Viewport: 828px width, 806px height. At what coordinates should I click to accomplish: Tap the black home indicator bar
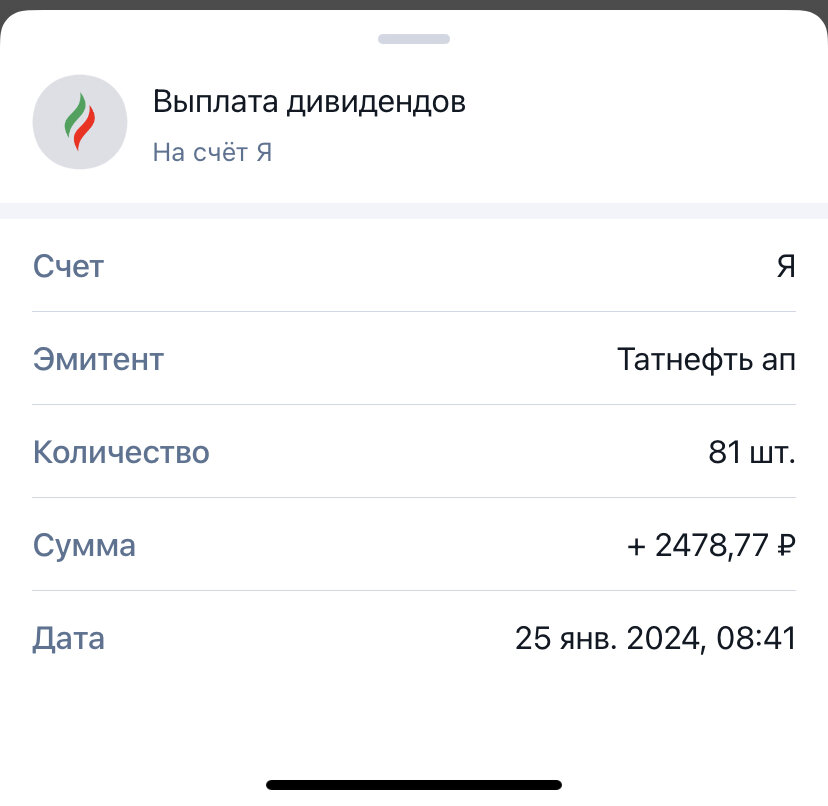(x=414, y=781)
